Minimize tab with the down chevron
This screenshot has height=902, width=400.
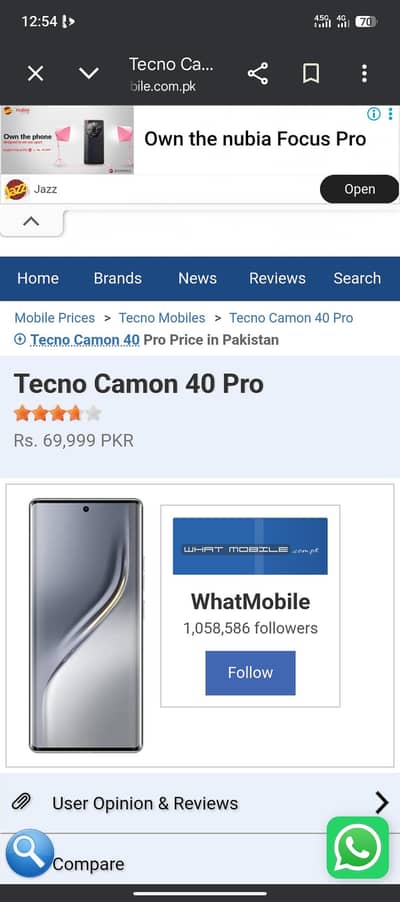point(89,74)
